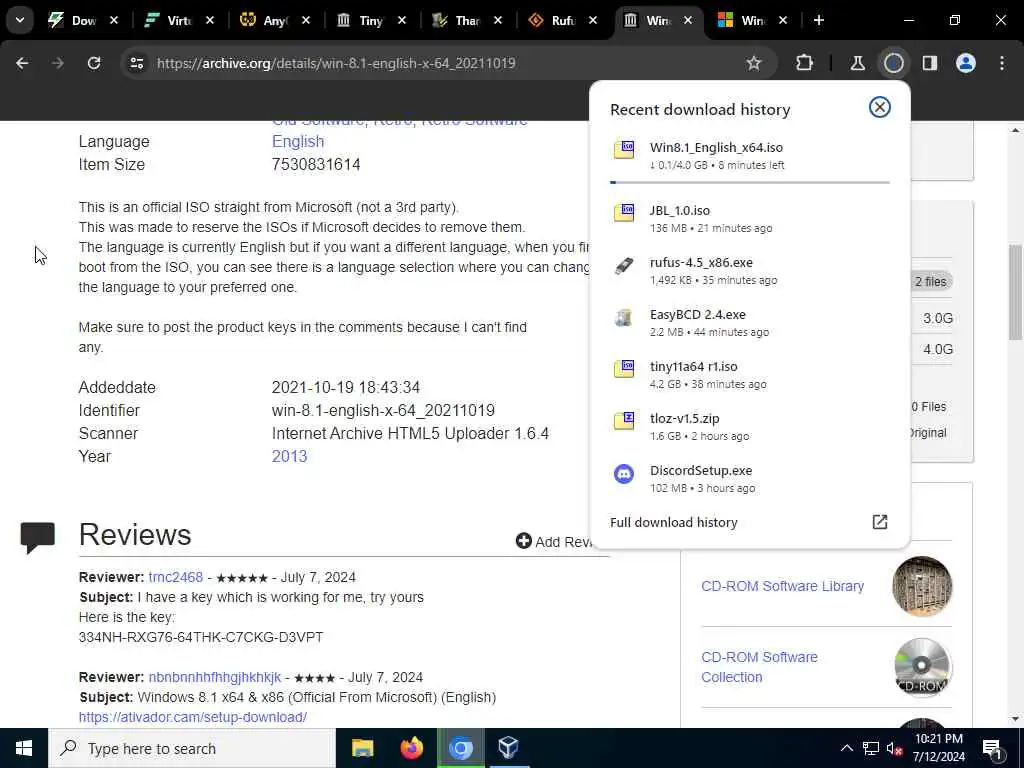Open CD-ROM Software Library link
The width and height of the screenshot is (1024, 768).
pyautogui.click(x=782, y=586)
